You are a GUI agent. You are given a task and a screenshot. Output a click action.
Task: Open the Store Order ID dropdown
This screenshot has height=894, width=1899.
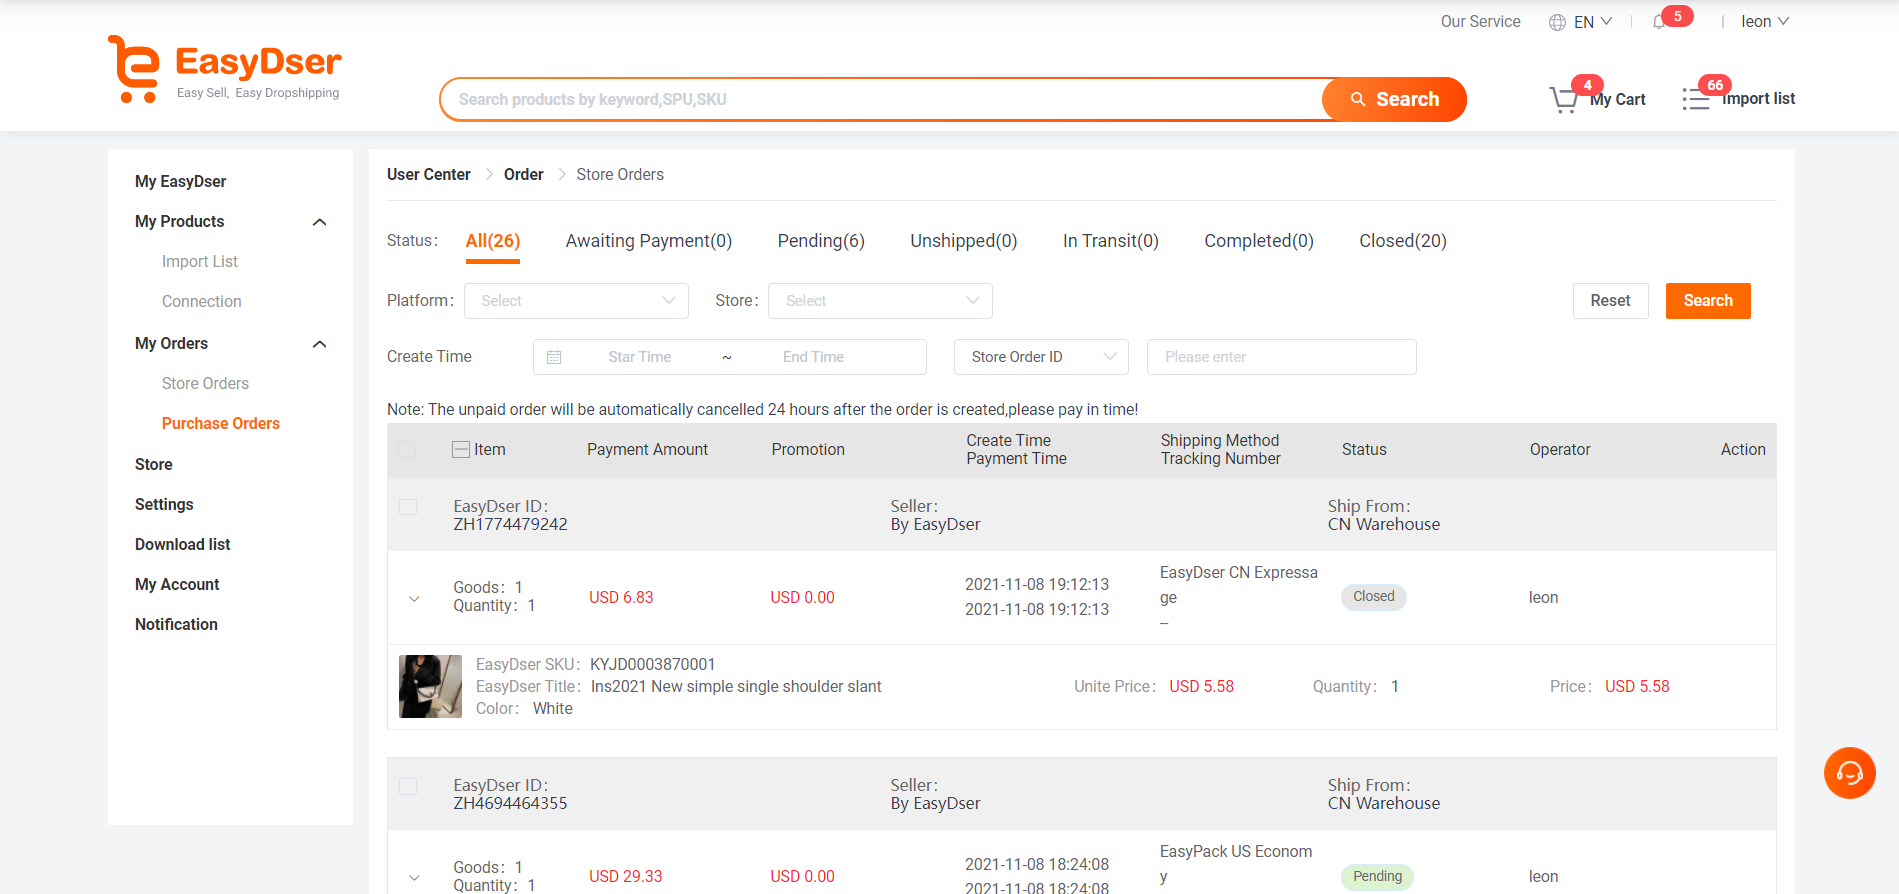coord(1041,357)
